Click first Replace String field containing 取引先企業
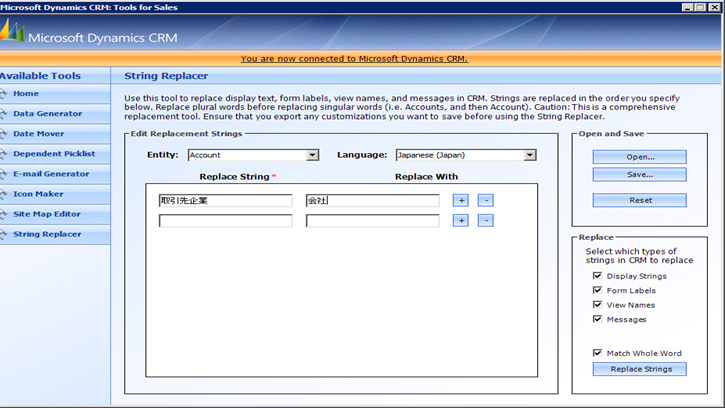 point(226,200)
